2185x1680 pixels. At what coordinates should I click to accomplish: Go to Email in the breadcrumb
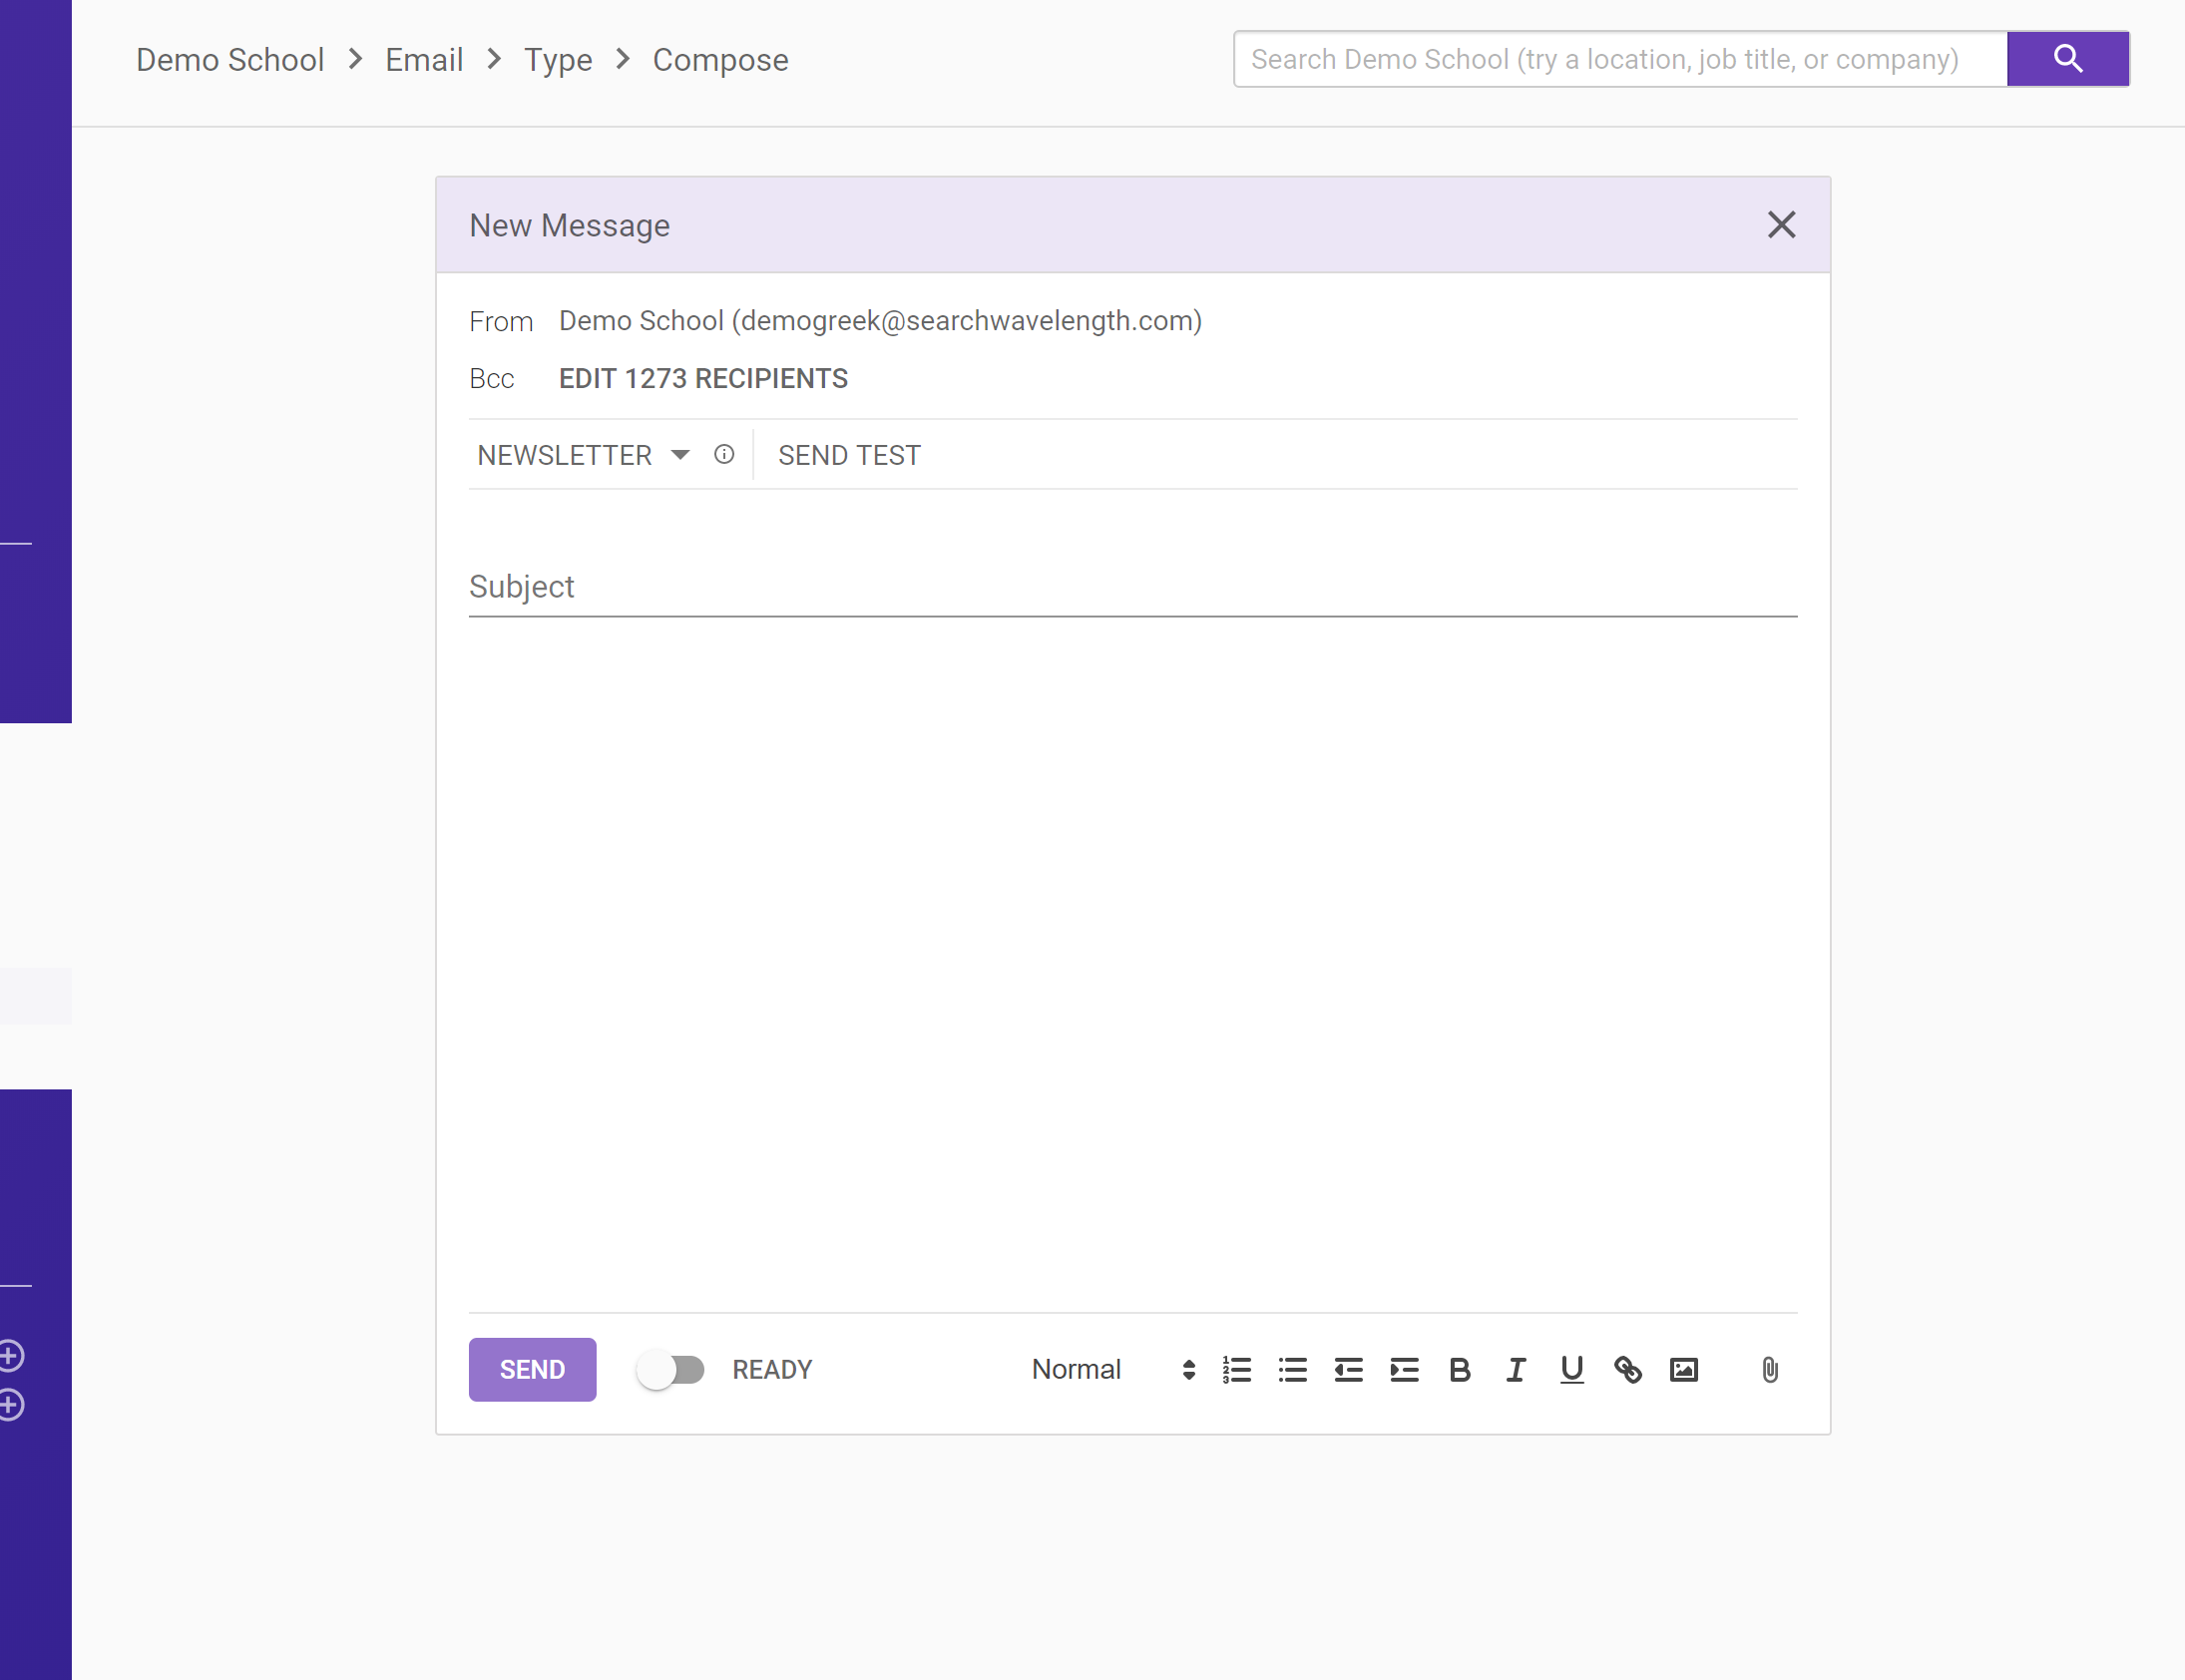click(424, 60)
